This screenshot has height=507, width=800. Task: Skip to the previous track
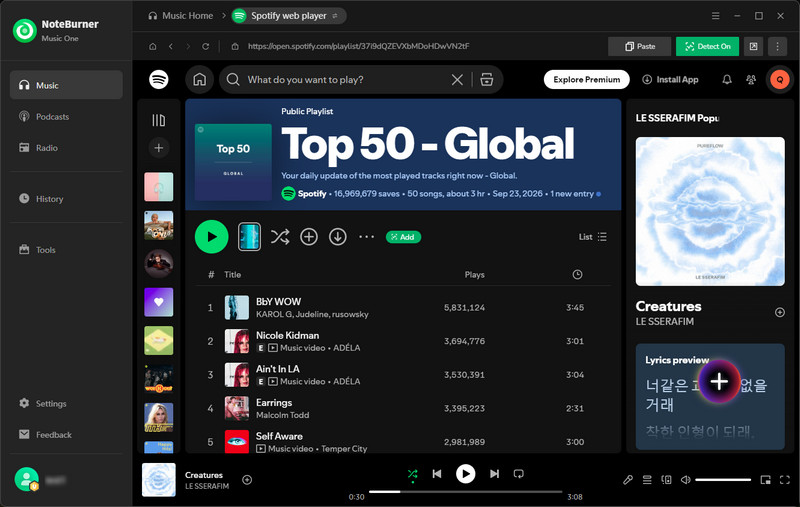tap(437, 474)
